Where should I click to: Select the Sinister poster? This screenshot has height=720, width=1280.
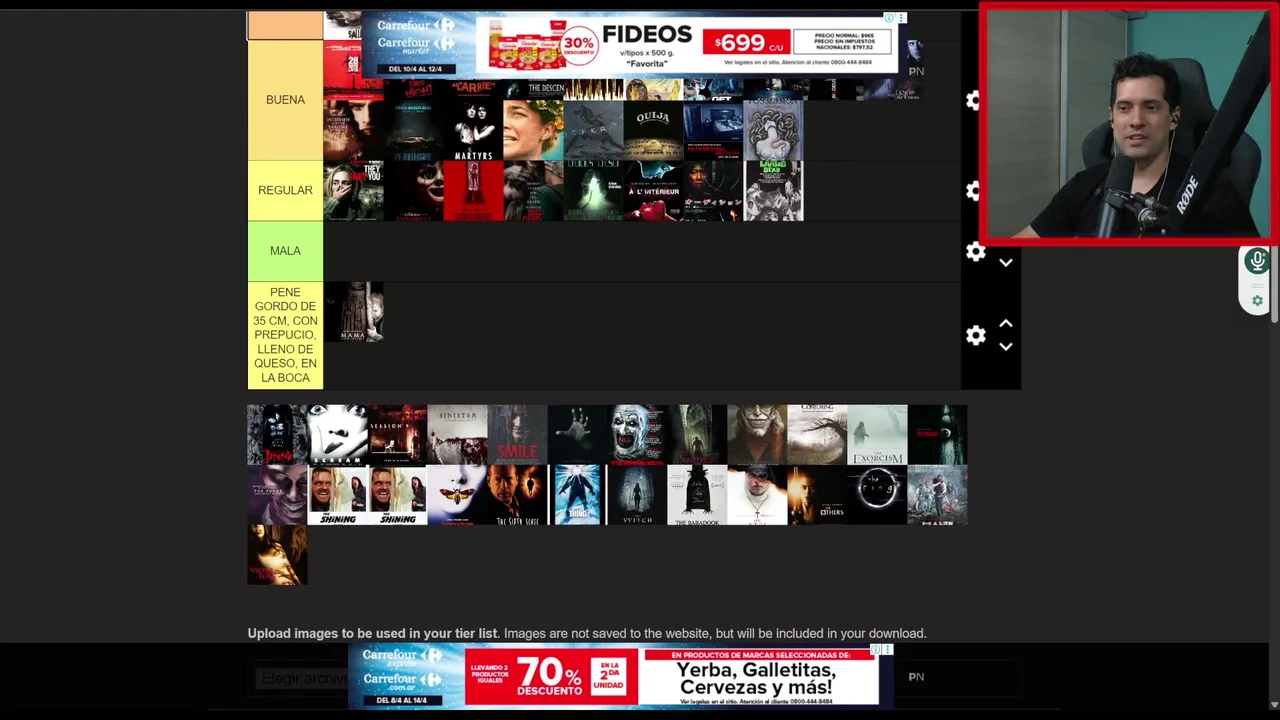[457, 435]
